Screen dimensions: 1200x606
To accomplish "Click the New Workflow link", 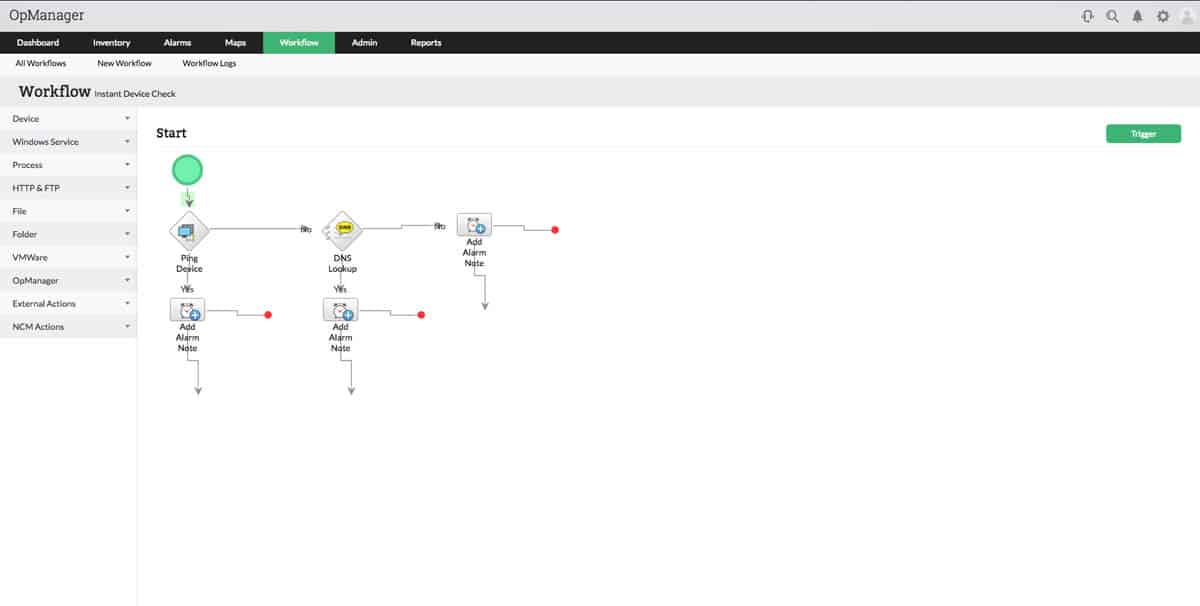I will pos(125,64).
